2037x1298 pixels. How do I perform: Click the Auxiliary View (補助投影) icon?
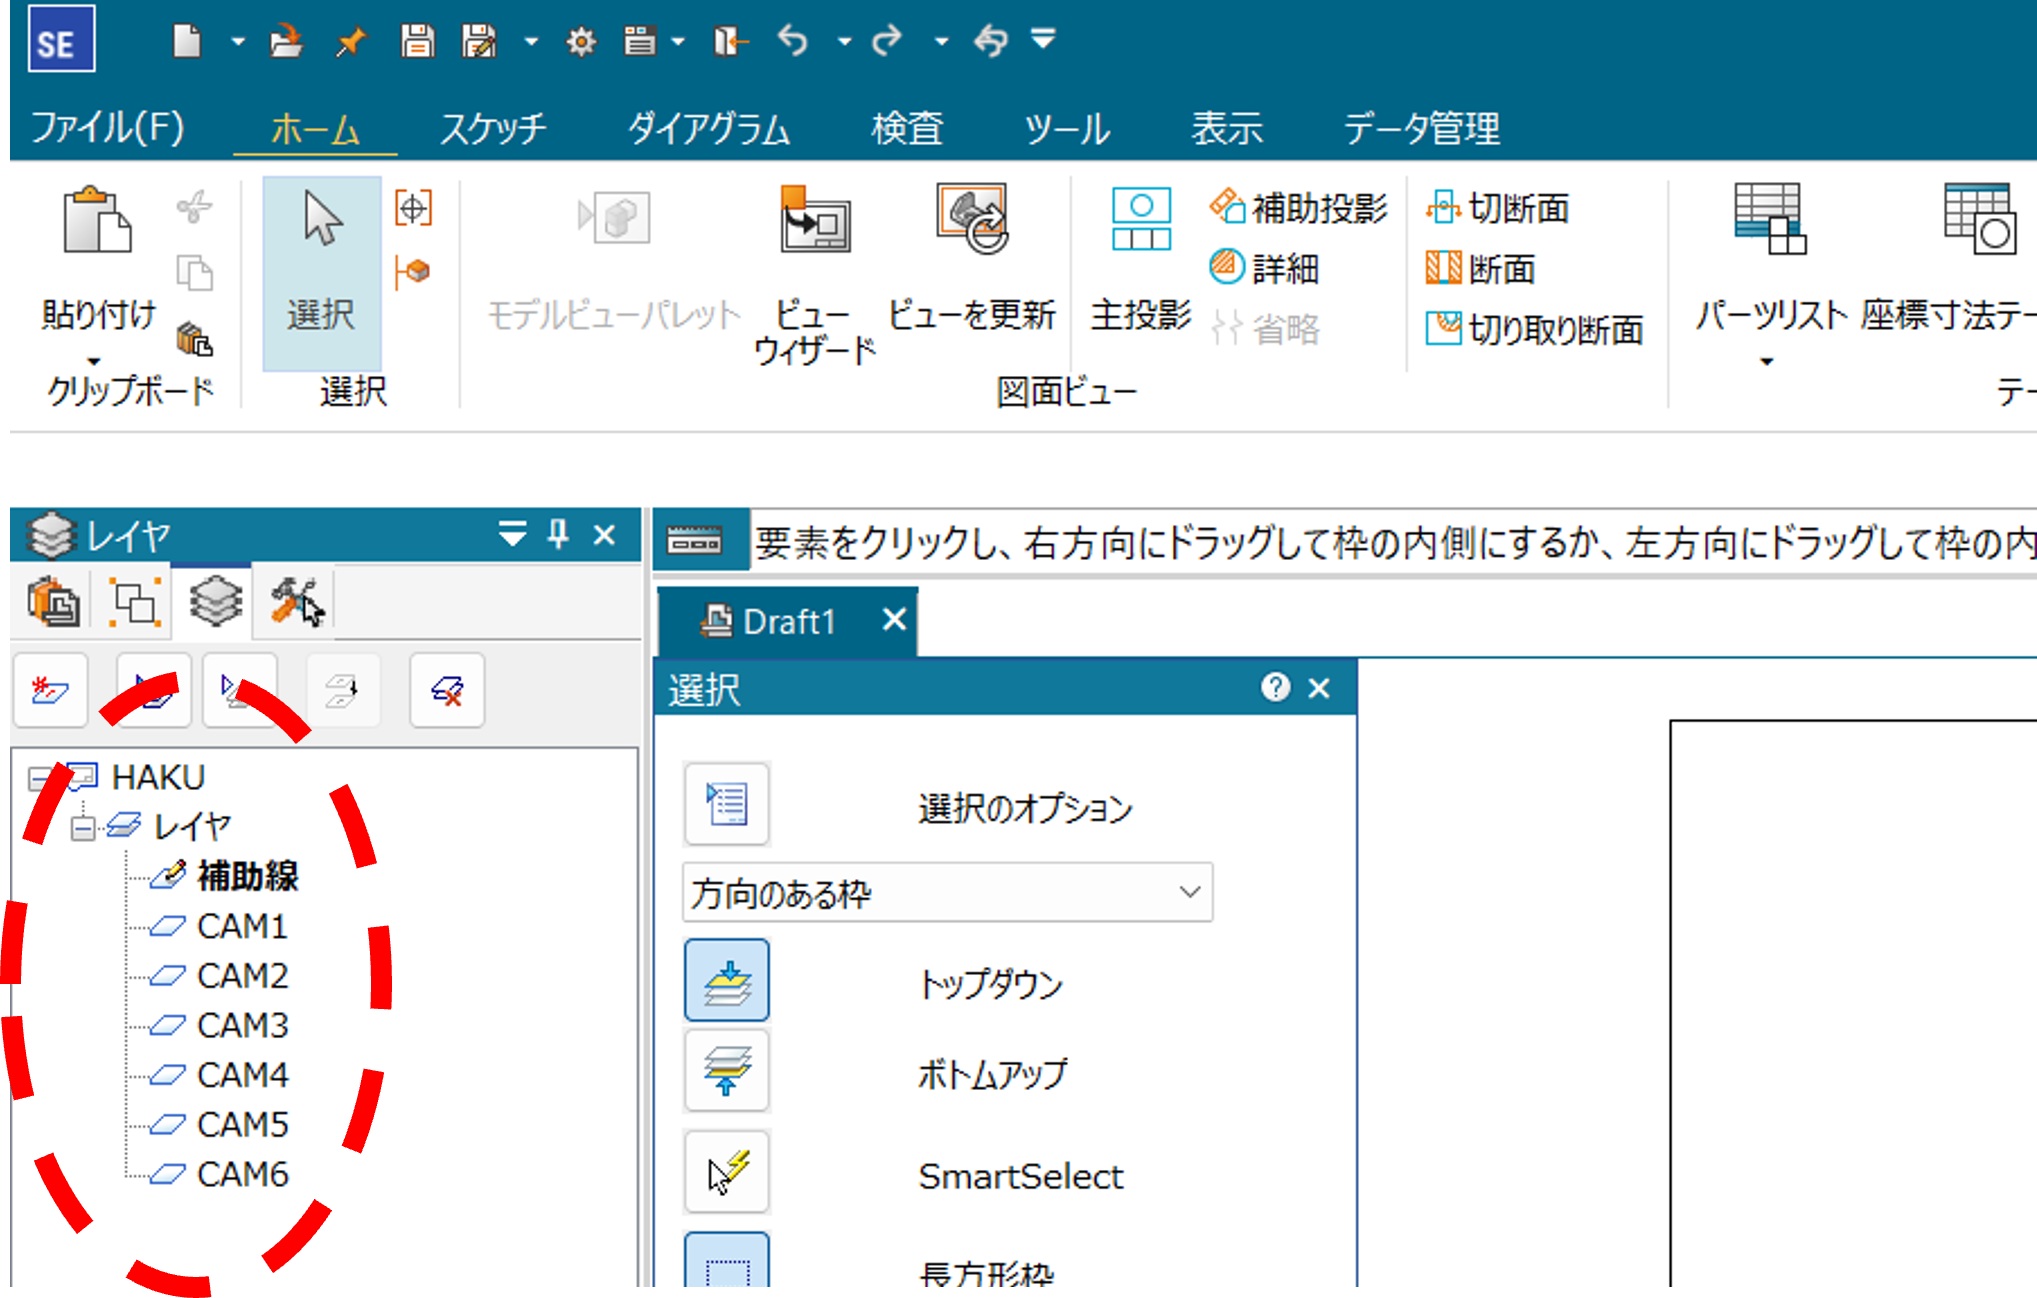[1227, 207]
